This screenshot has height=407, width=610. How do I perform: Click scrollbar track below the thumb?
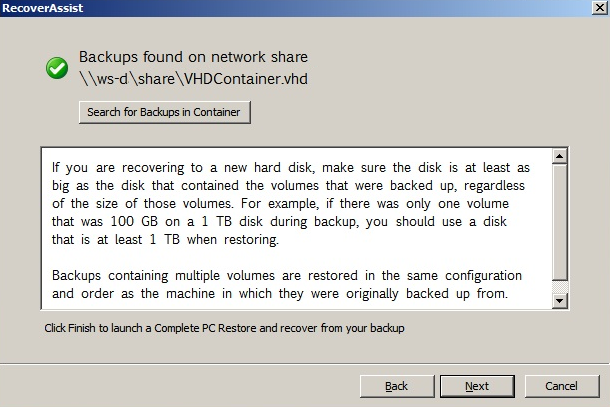559,286
